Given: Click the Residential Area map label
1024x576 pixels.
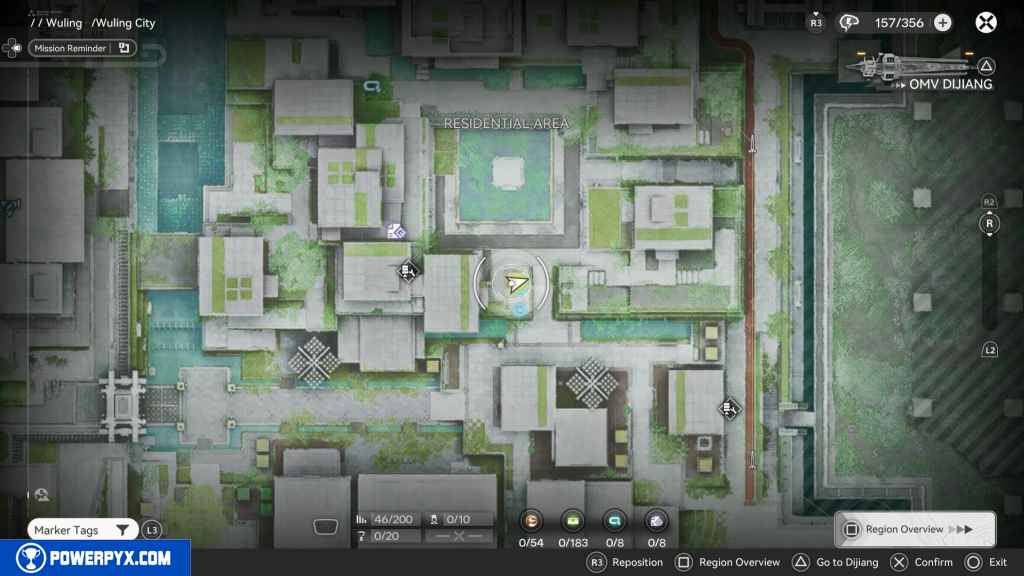Looking at the screenshot, I should 506,123.
